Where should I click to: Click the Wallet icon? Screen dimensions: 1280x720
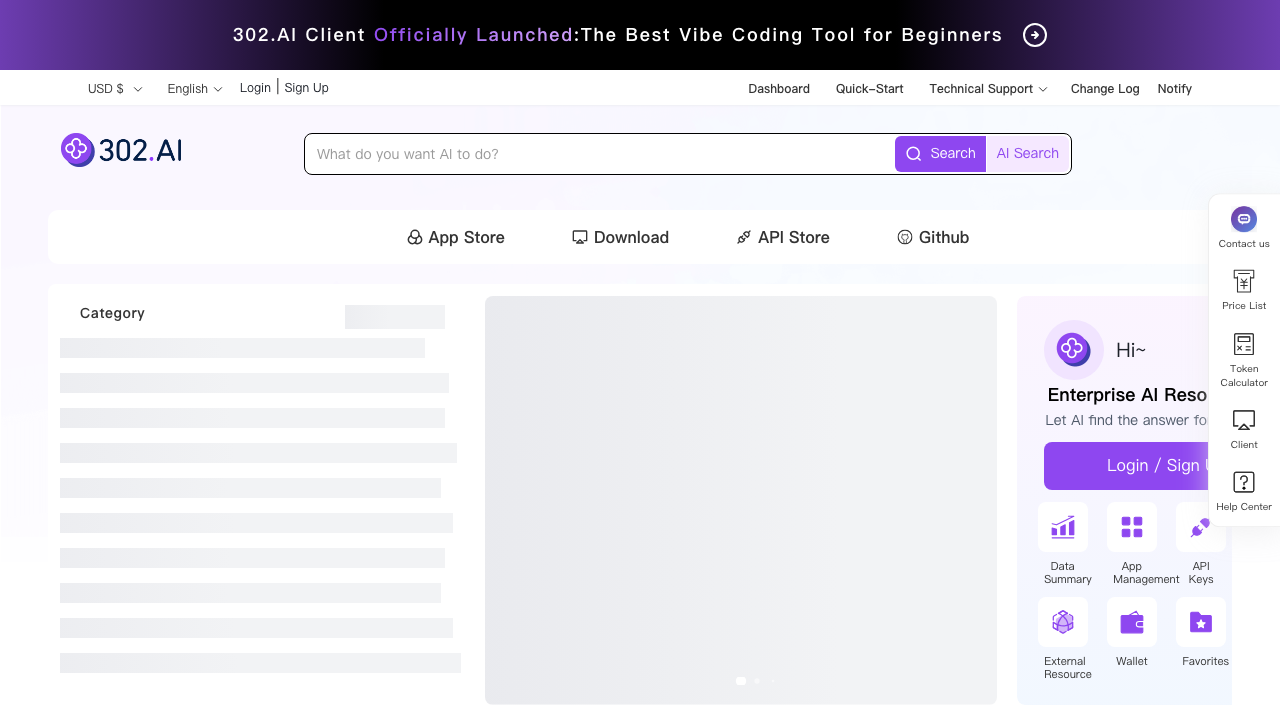(1132, 622)
